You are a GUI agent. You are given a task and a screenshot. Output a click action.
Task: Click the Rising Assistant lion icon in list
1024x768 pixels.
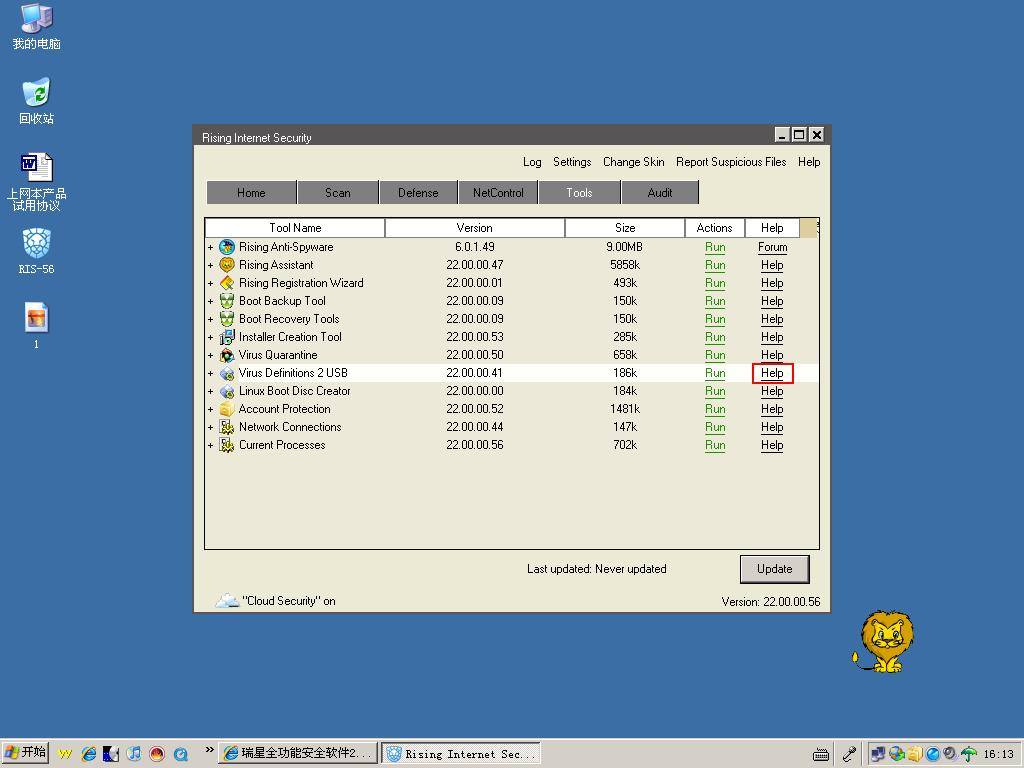[x=227, y=265]
